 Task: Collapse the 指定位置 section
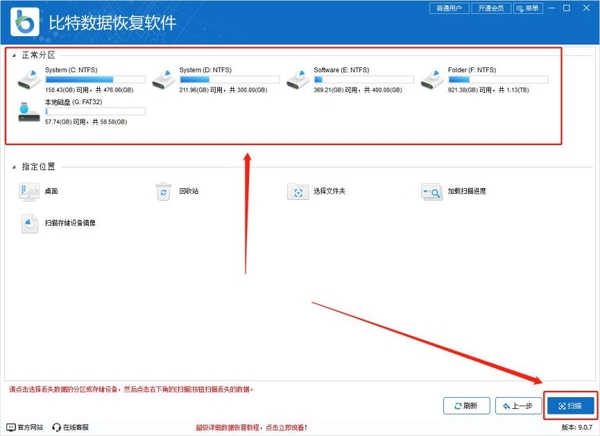tap(14, 167)
